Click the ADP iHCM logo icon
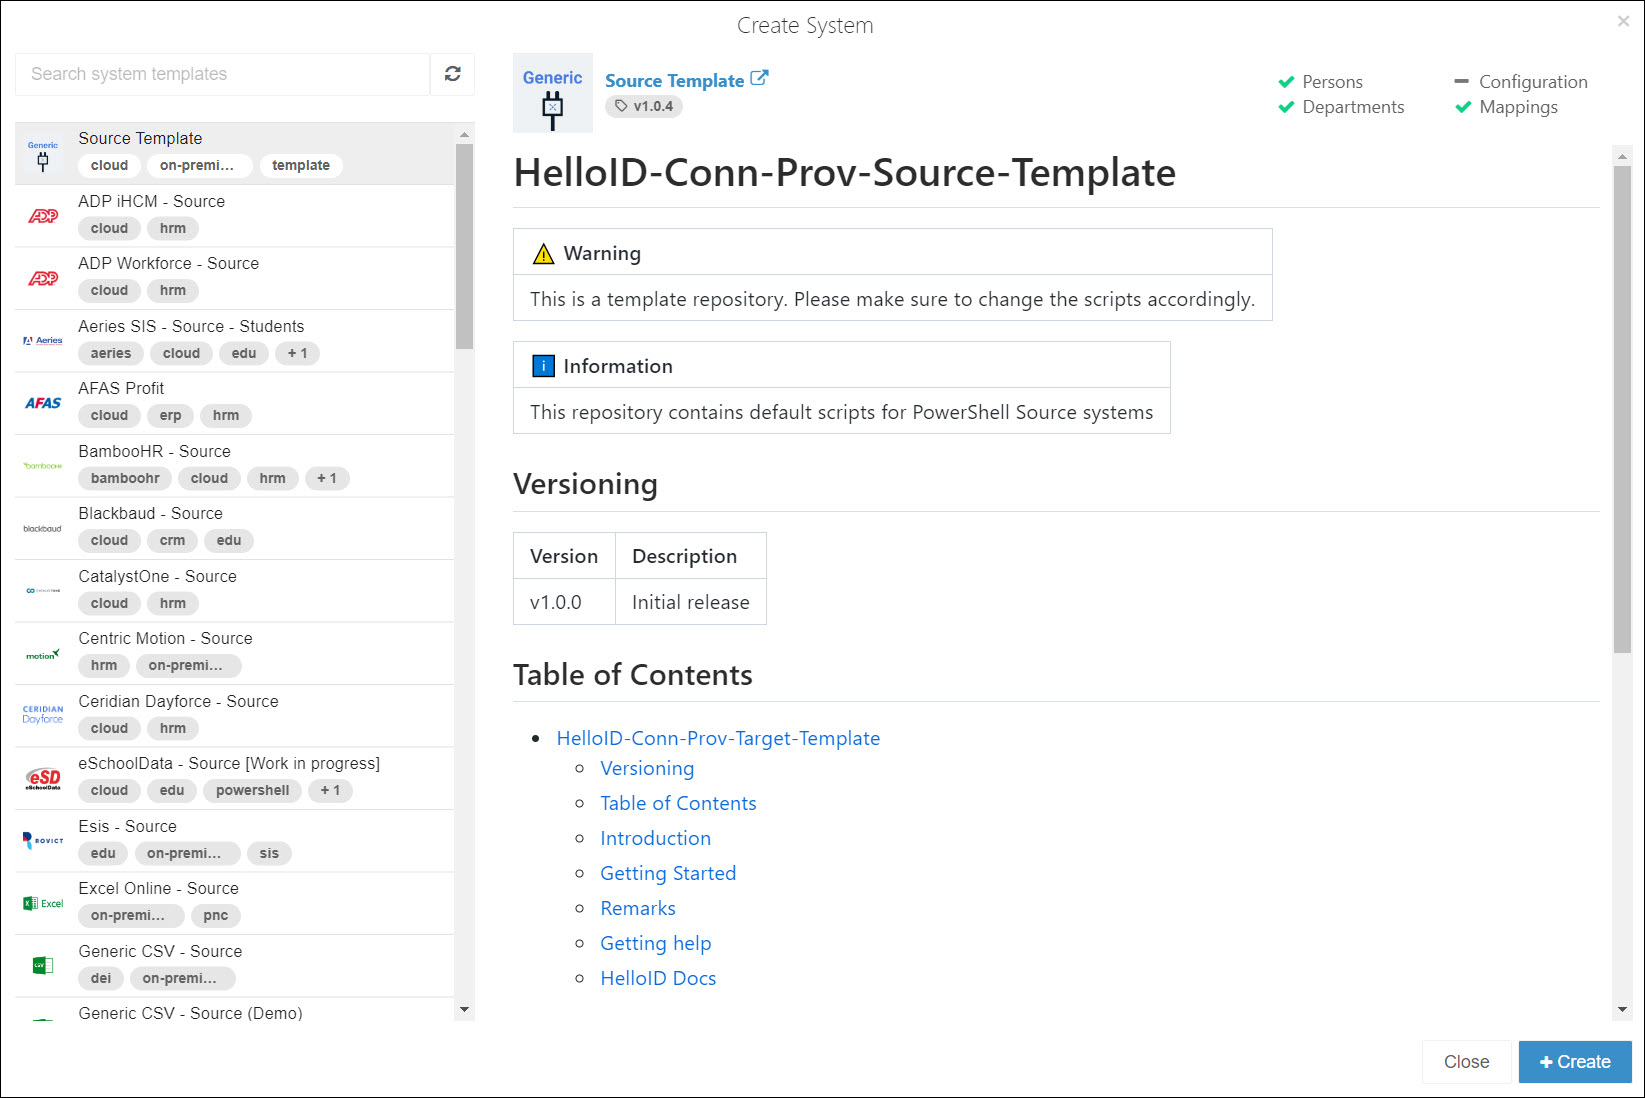The width and height of the screenshot is (1645, 1098). [x=43, y=216]
